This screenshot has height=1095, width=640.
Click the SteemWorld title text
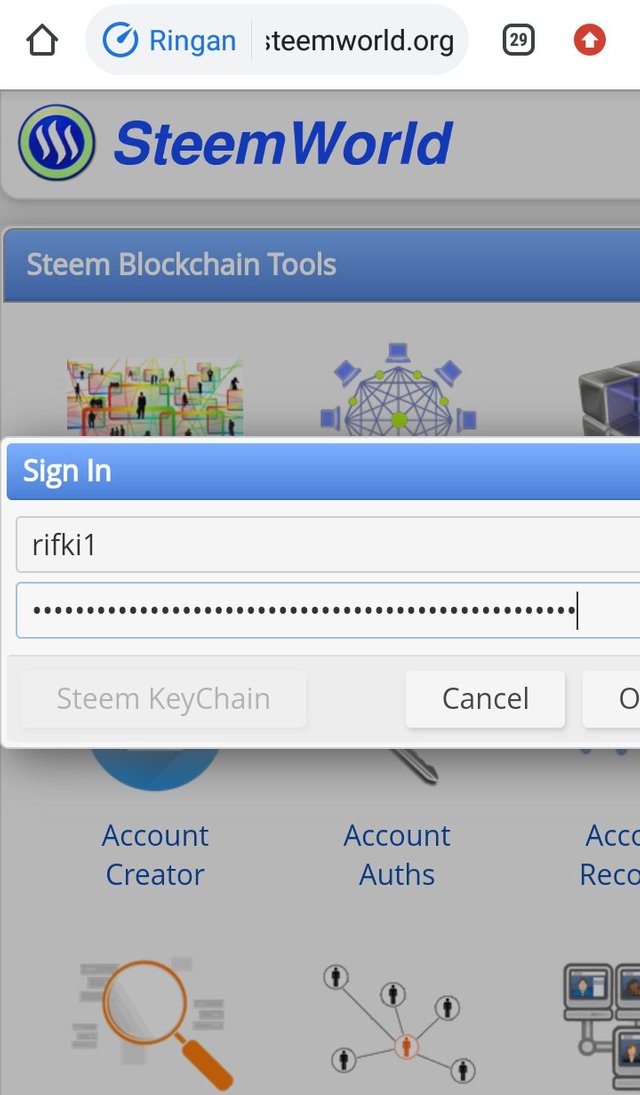pos(284,143)
